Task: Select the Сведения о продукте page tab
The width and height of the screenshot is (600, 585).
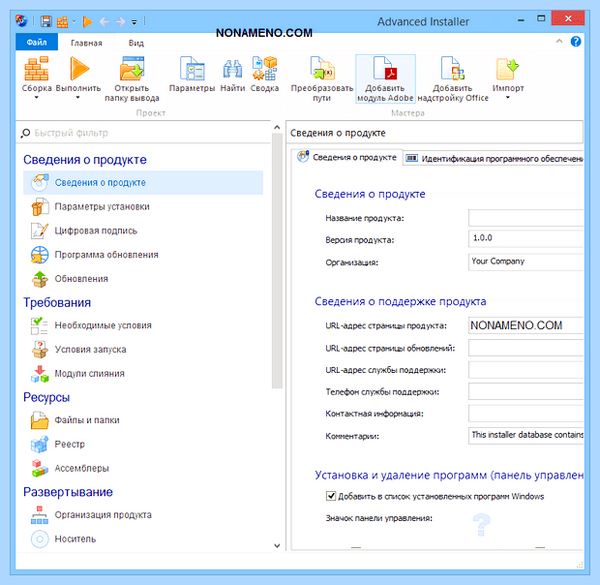Action: [347, 157]
